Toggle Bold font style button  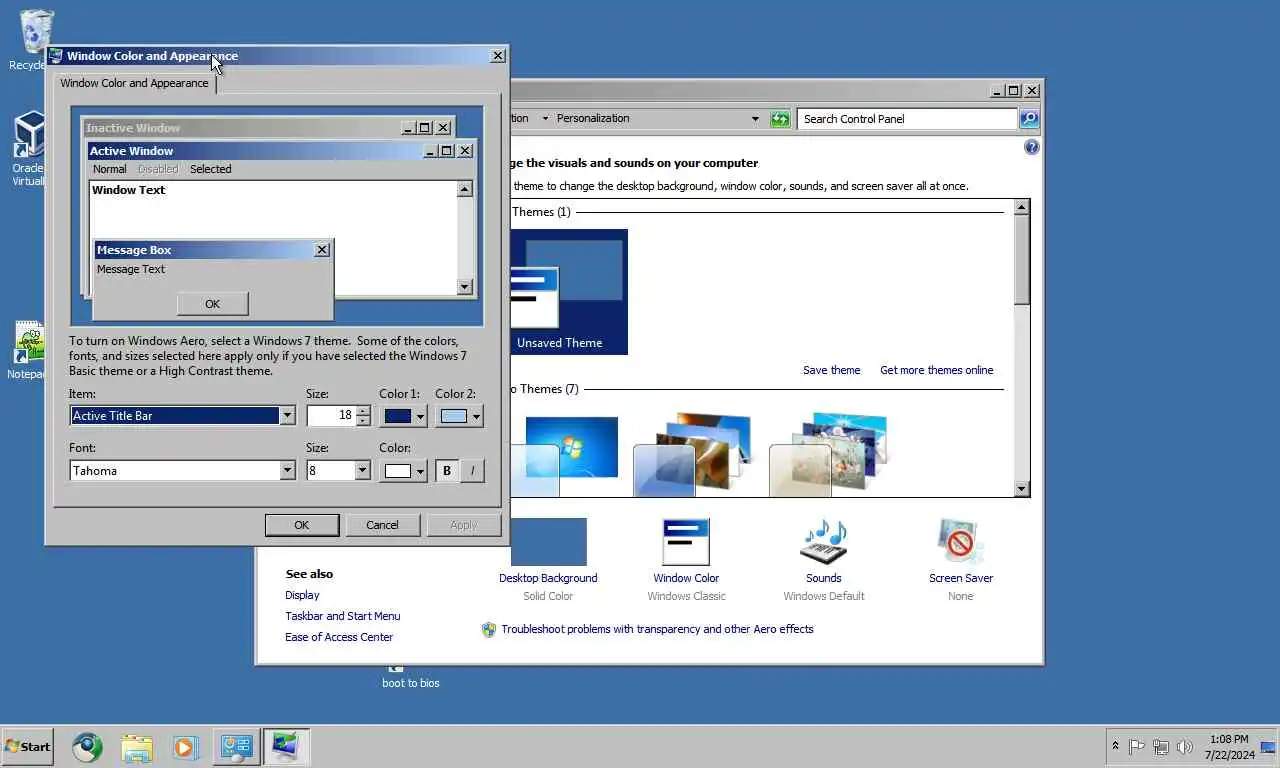pyautogui.click(x=447, y=470)
